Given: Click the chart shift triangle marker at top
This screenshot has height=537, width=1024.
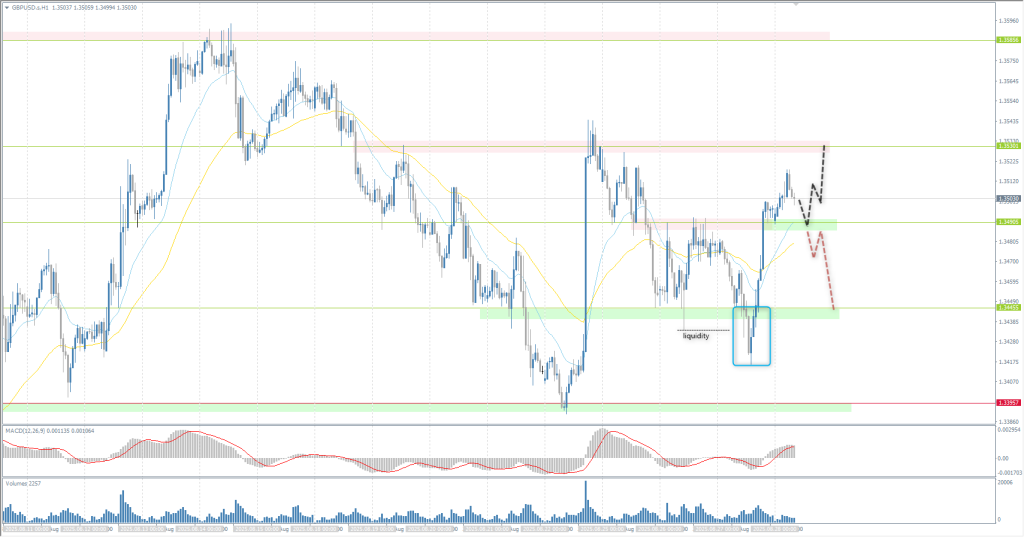Looking at the screenshot, I should [x=796, y=4].
